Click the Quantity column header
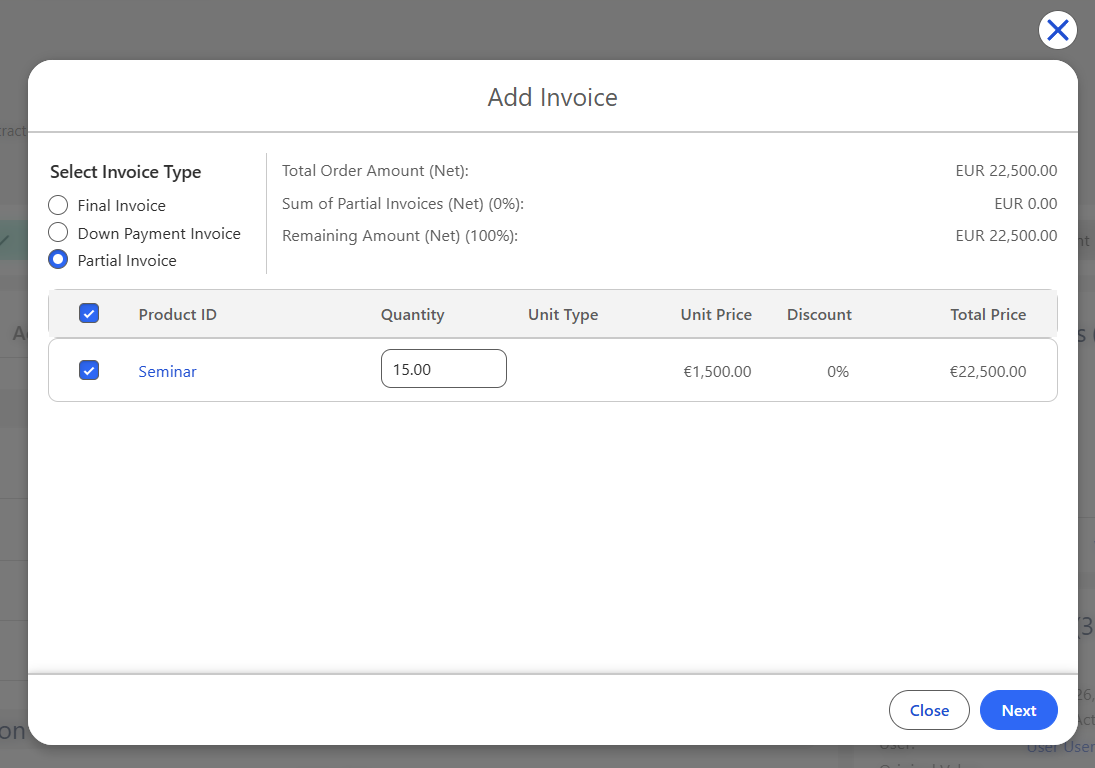 coord(413,315)
